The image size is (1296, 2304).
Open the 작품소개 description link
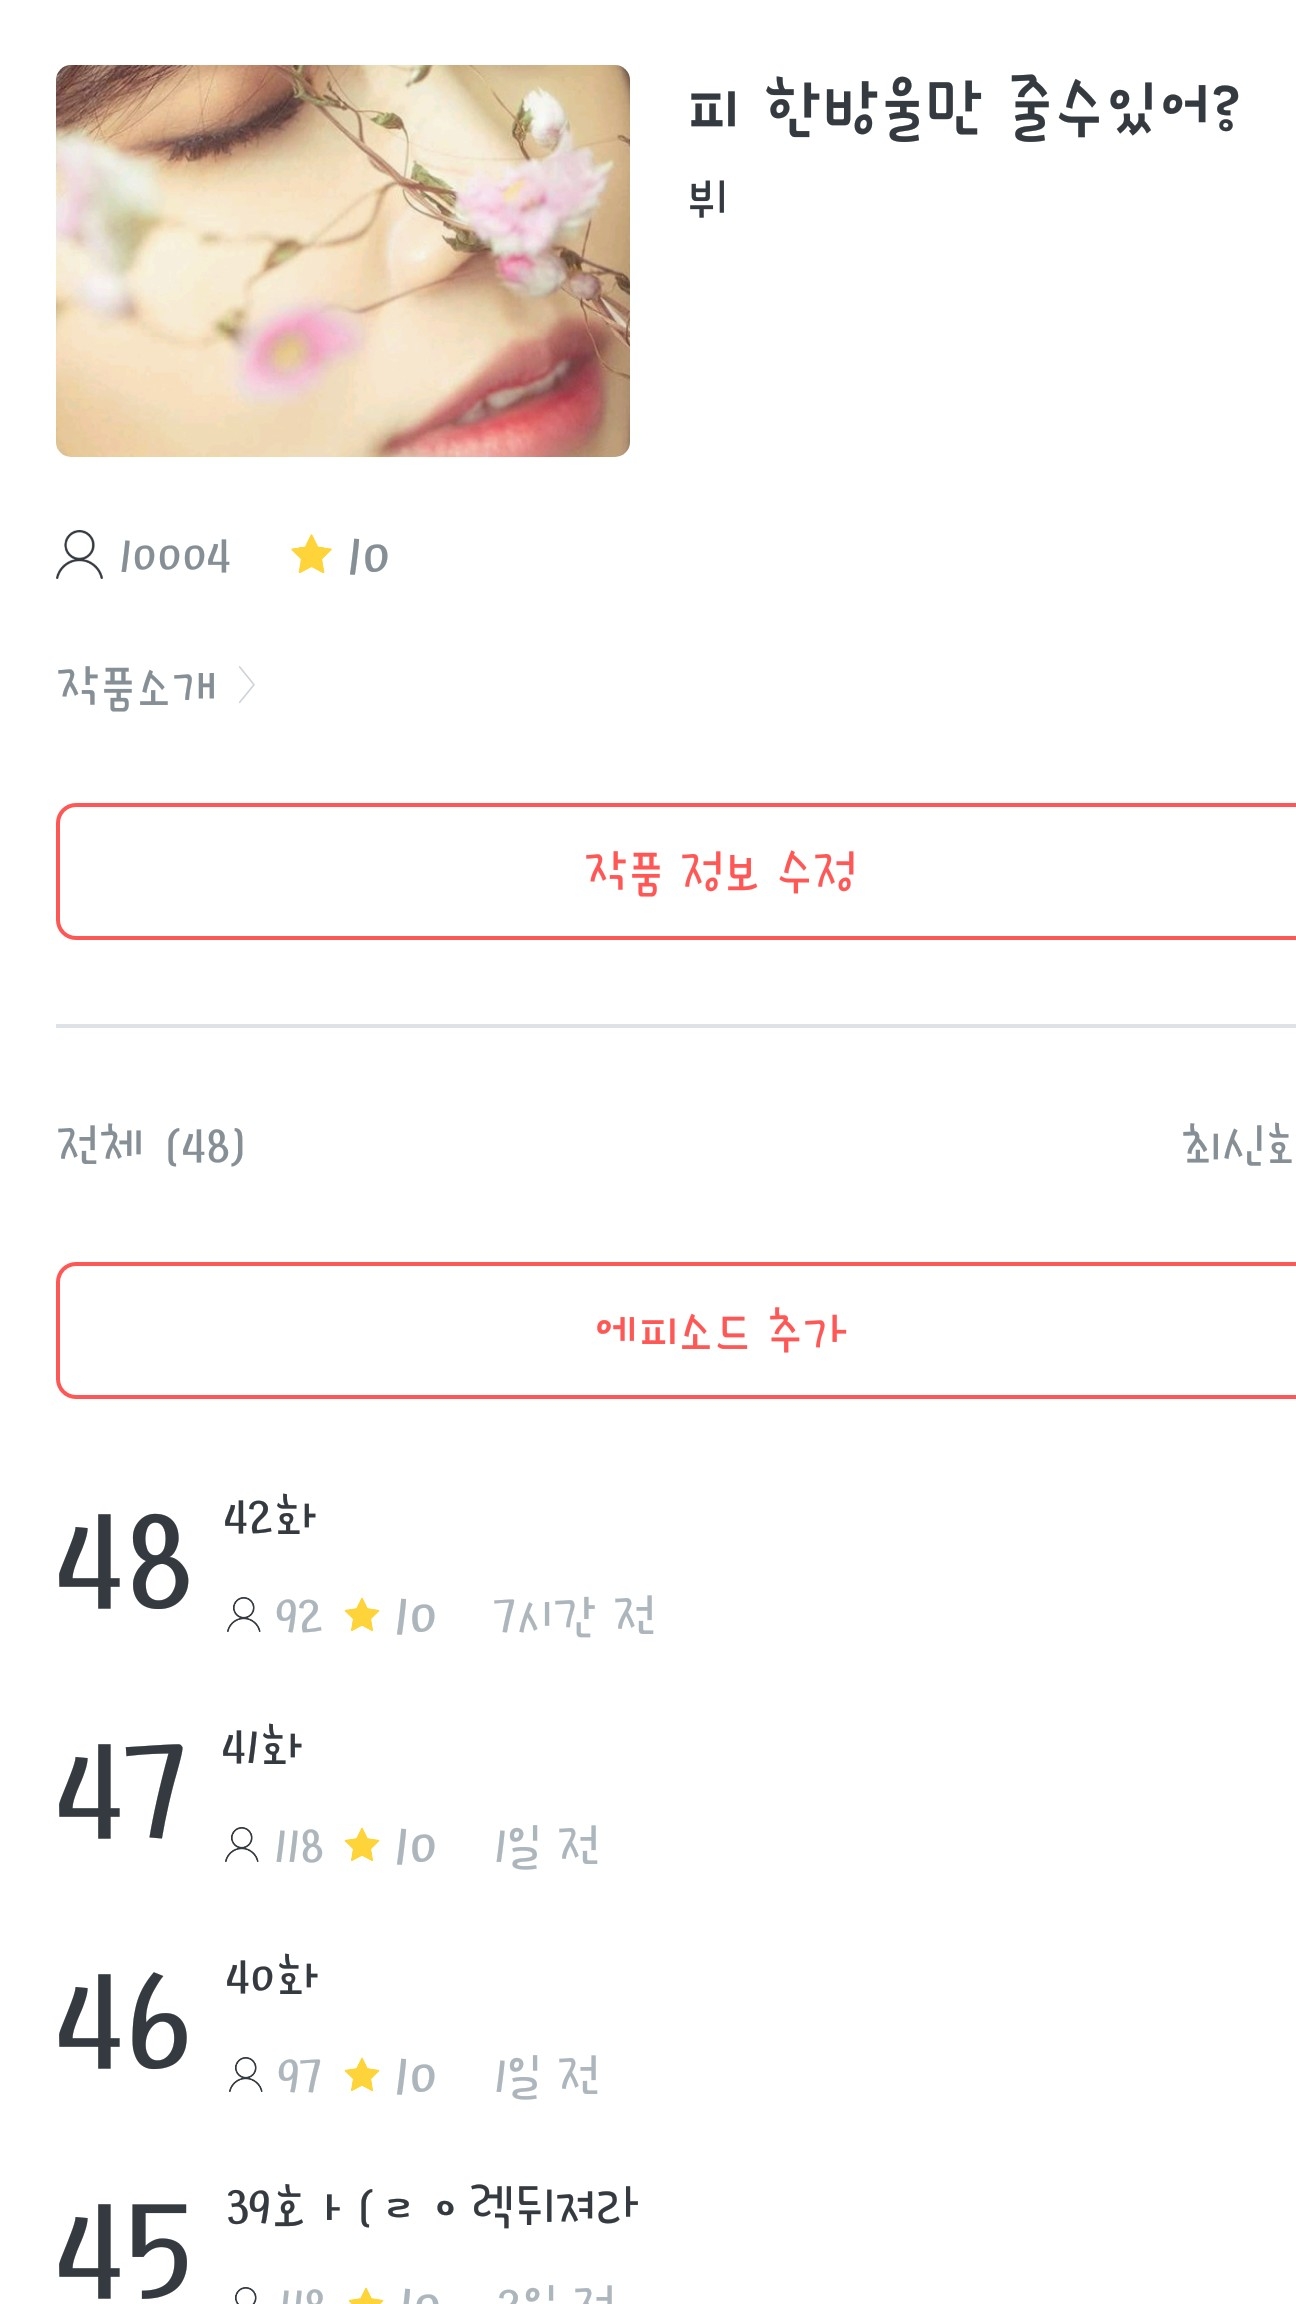click(137, 686)
